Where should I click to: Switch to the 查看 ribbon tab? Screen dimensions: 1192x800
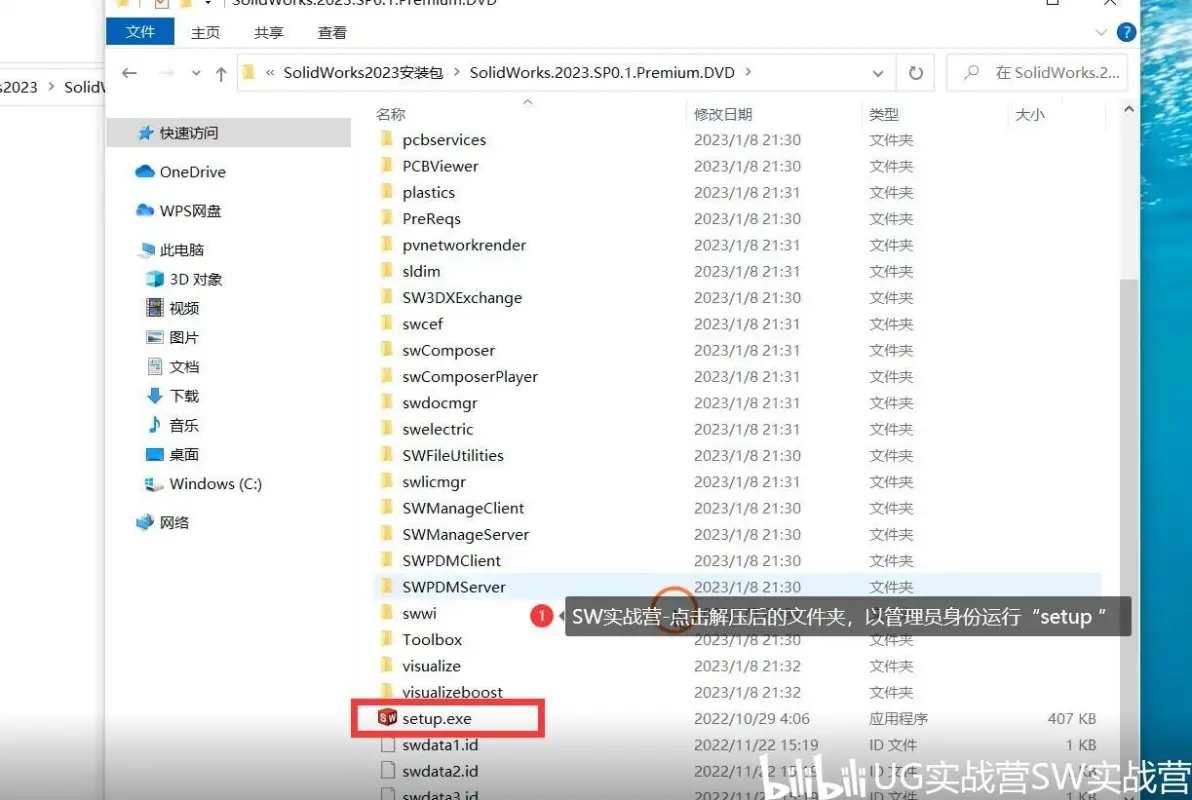tap(331, 33)
